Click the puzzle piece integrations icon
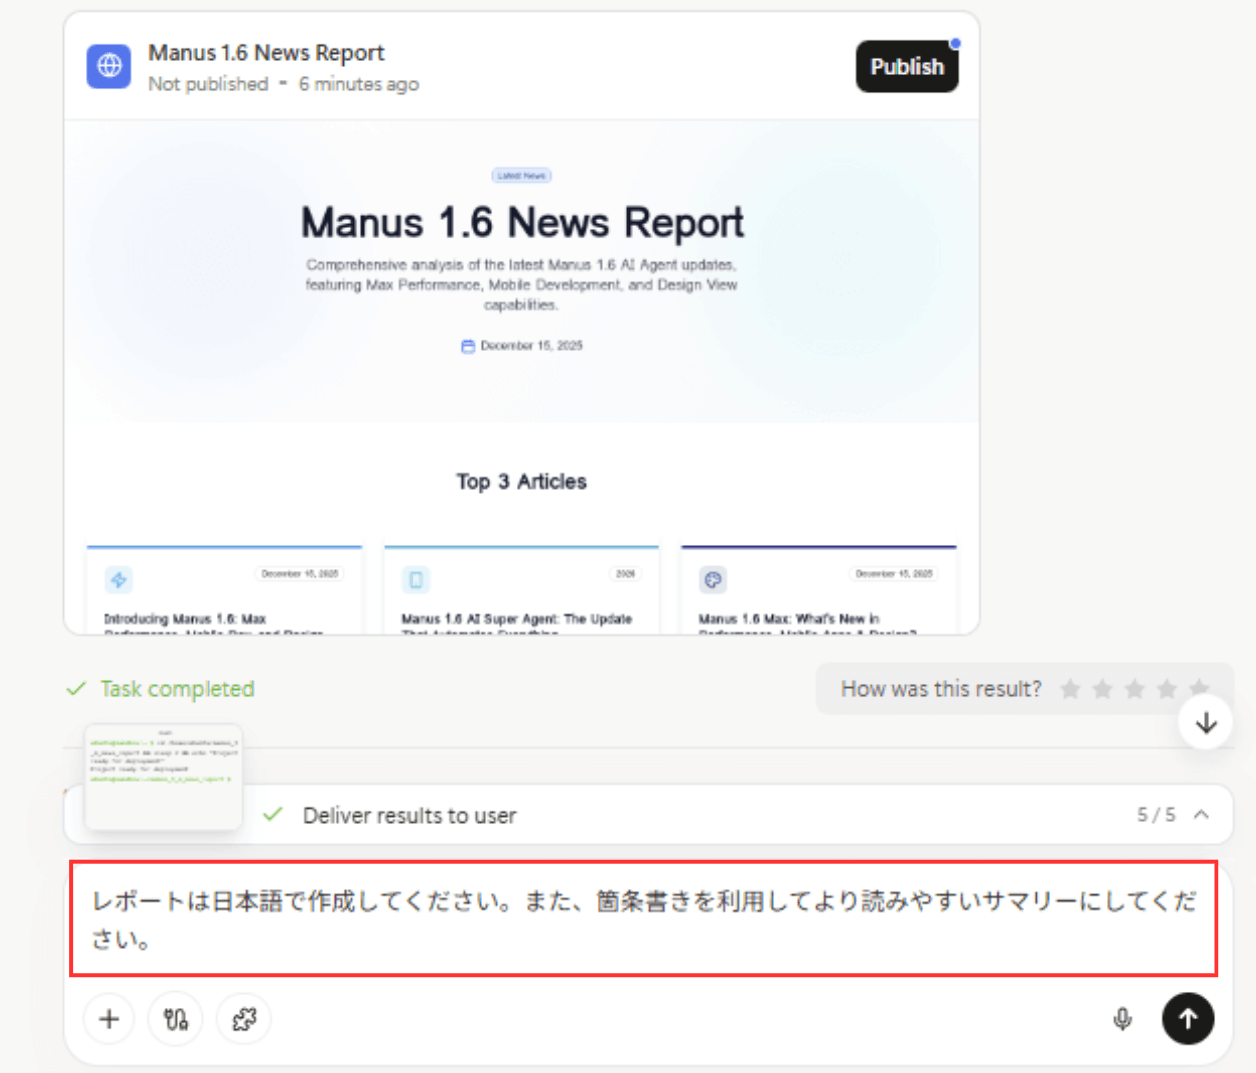The width and height of the screenshot is (1256, 1073). point(244,1019)
